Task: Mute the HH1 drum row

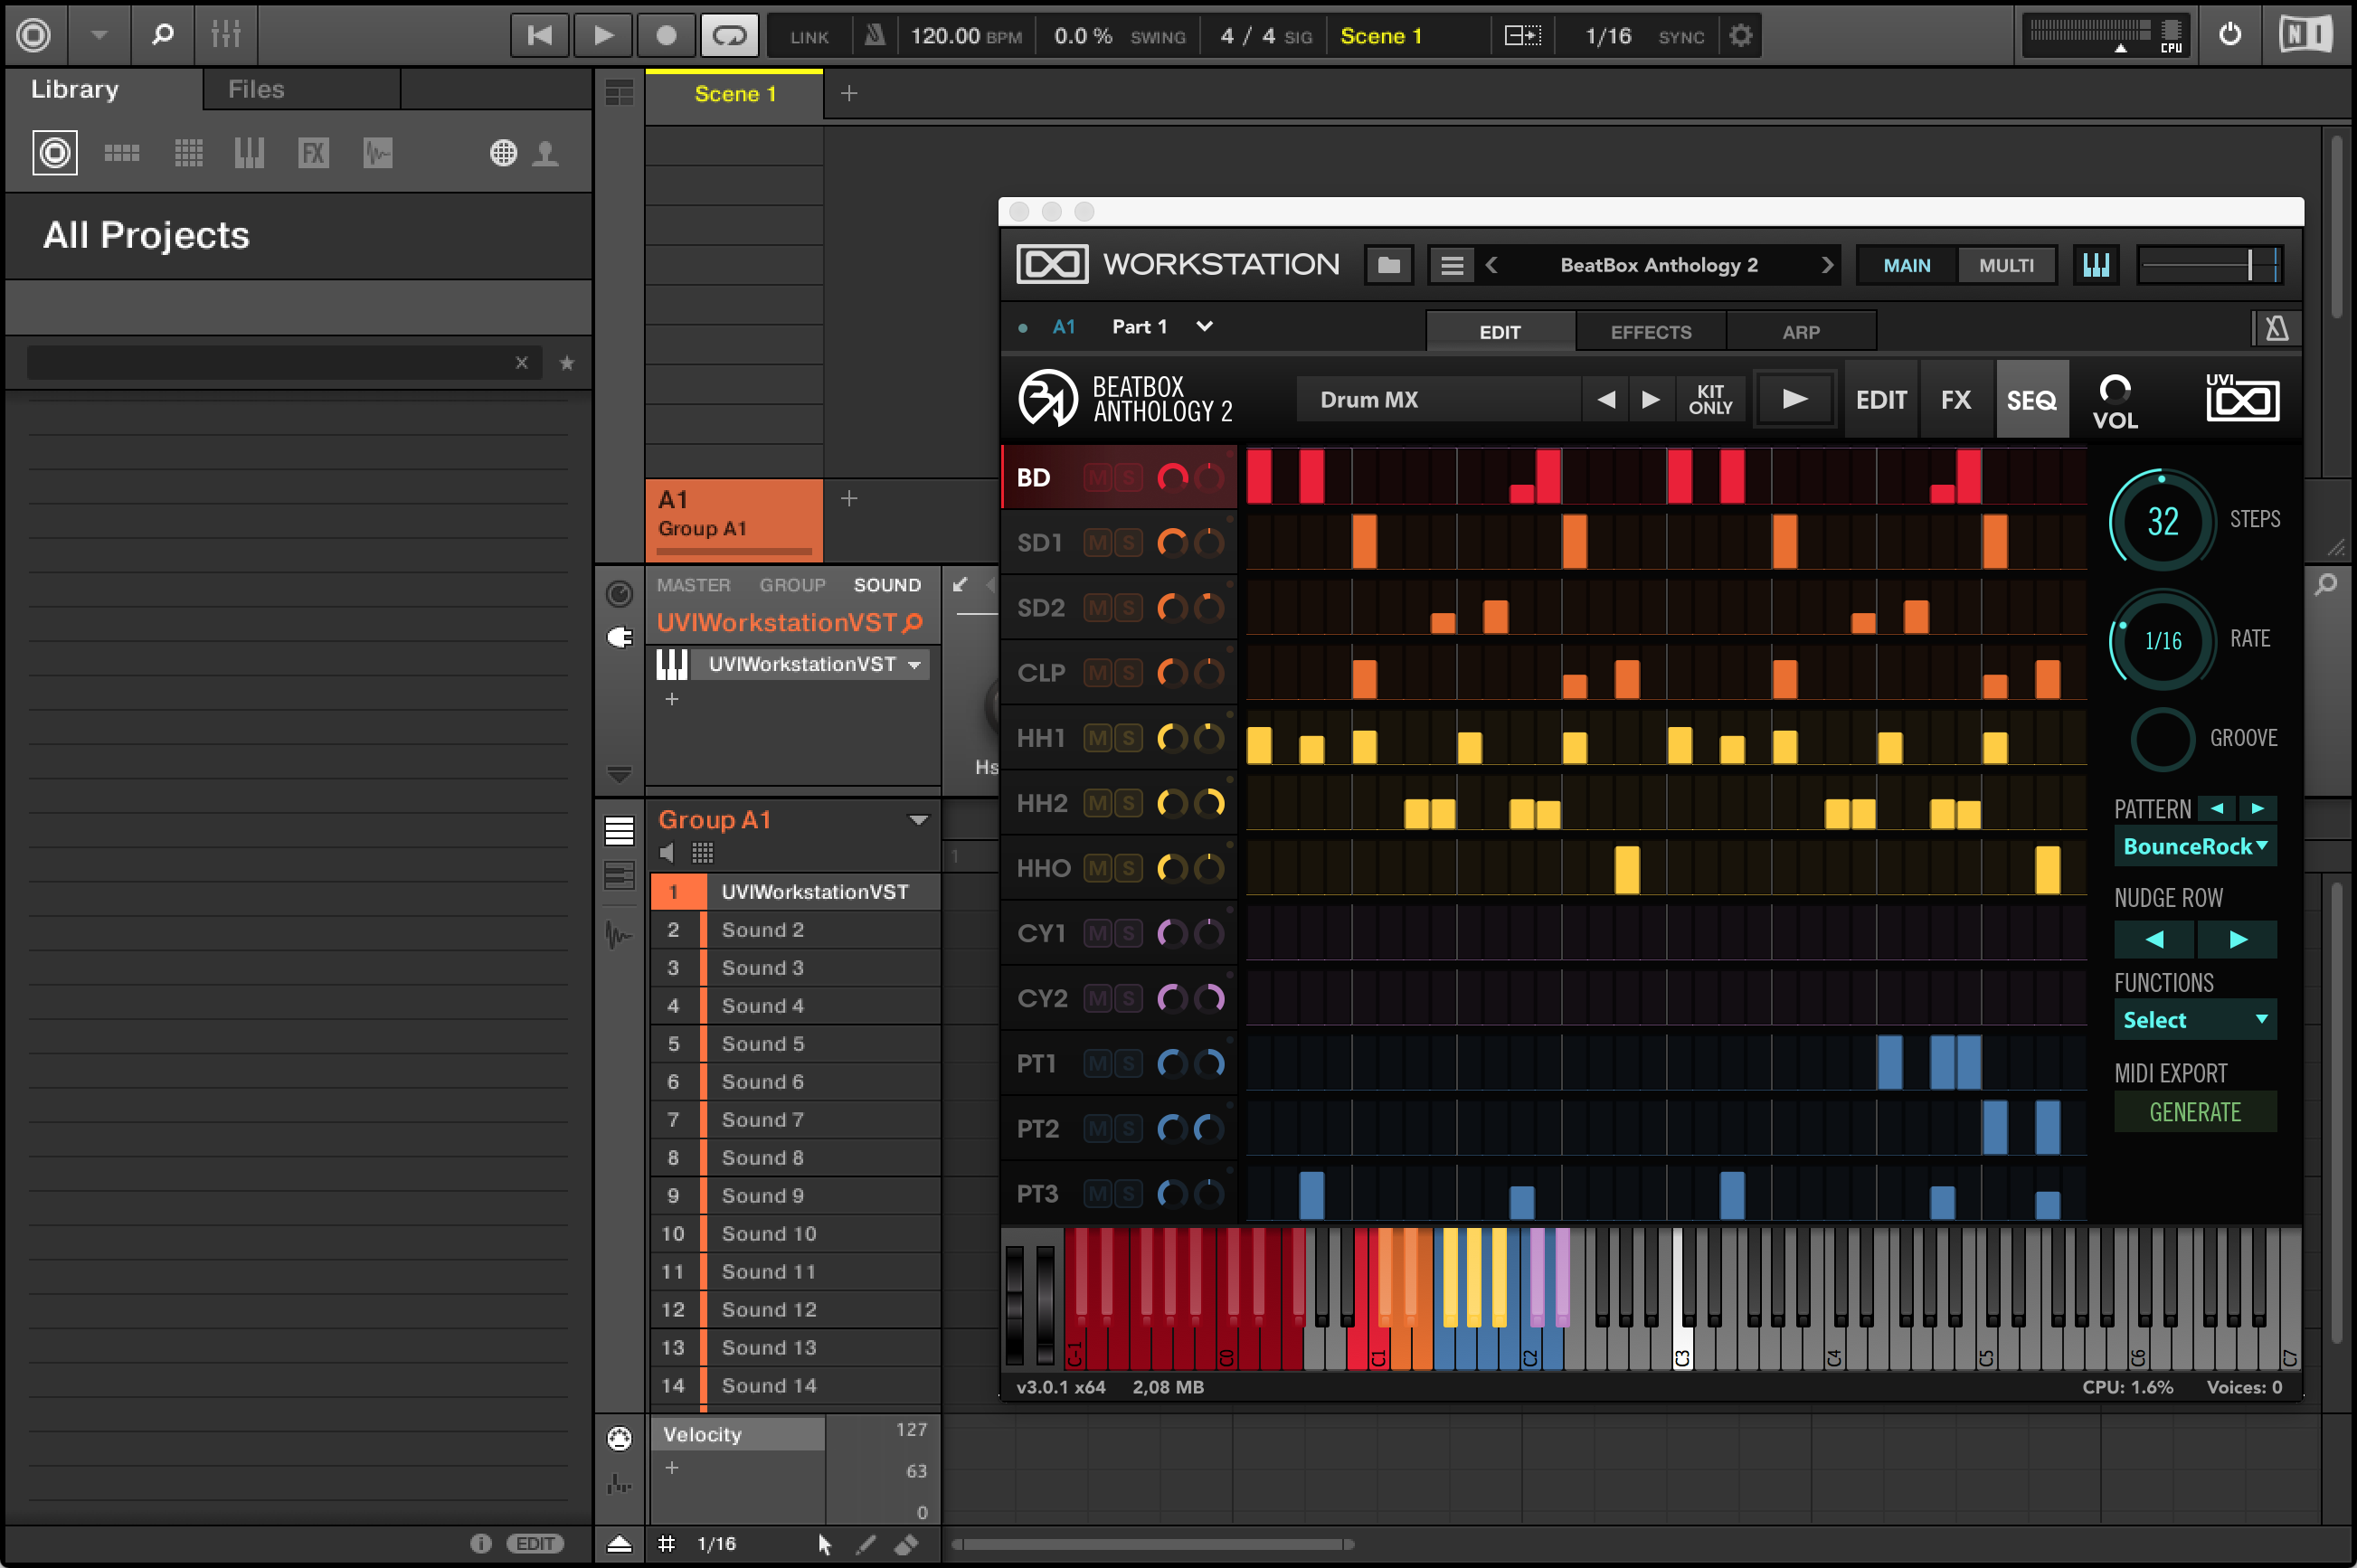Action: [1098, 738]
